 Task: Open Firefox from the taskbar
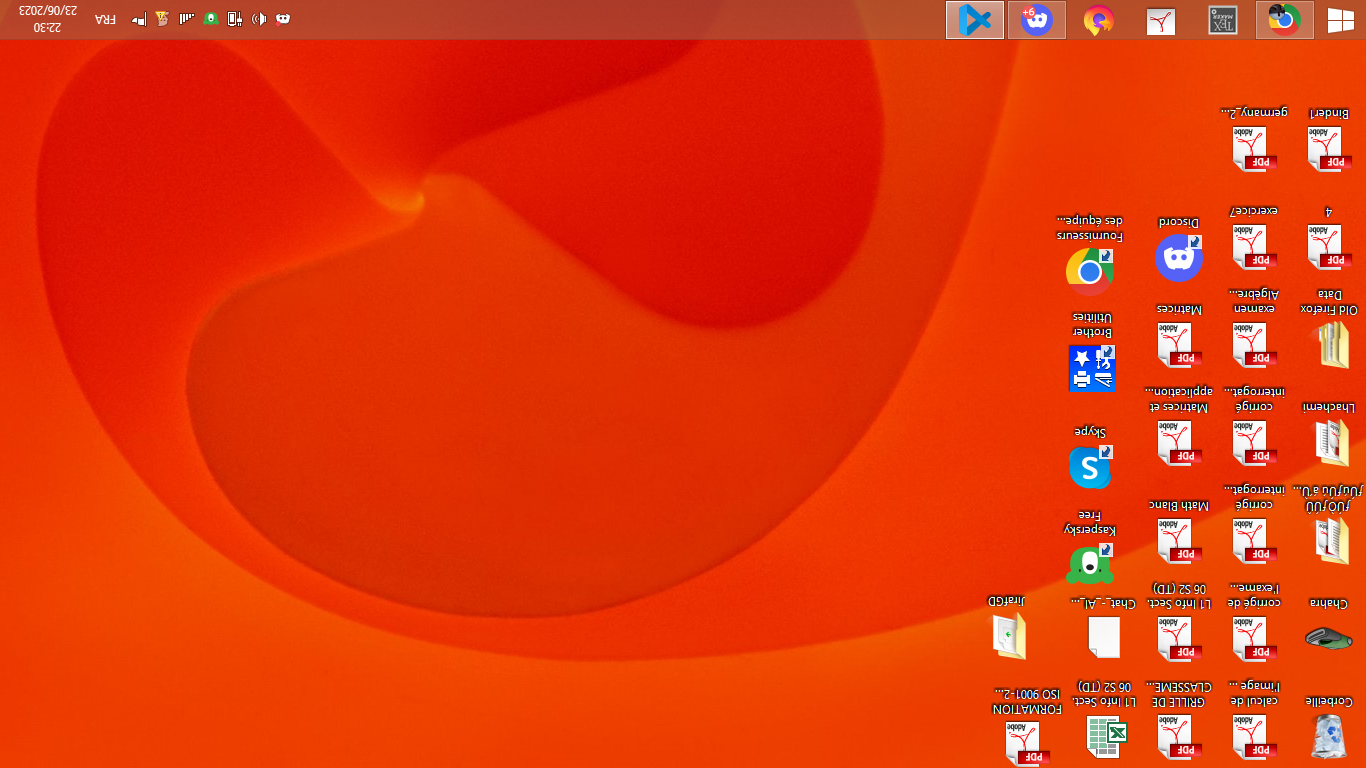[1099, 20]
